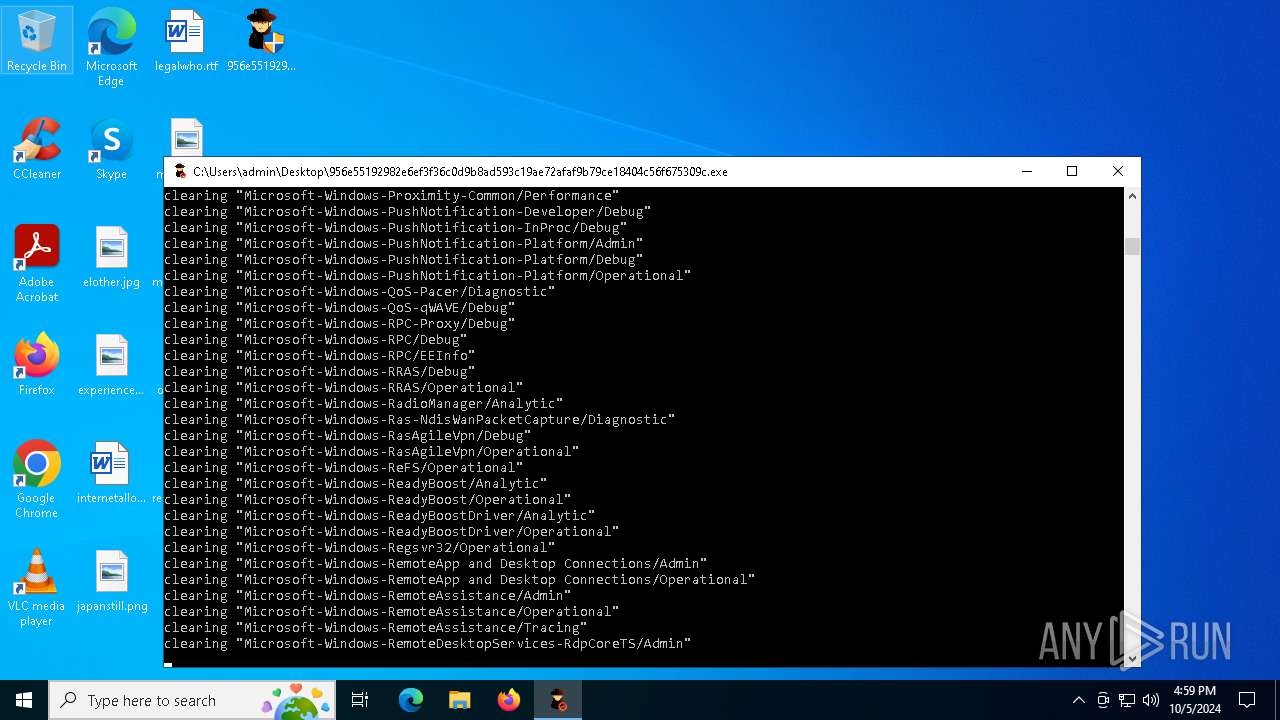The image size is (1280, 720).
Task: Click the line "Microsoft-Windows-RemoteAssistance/Tracing"
Action: [376, 628]
